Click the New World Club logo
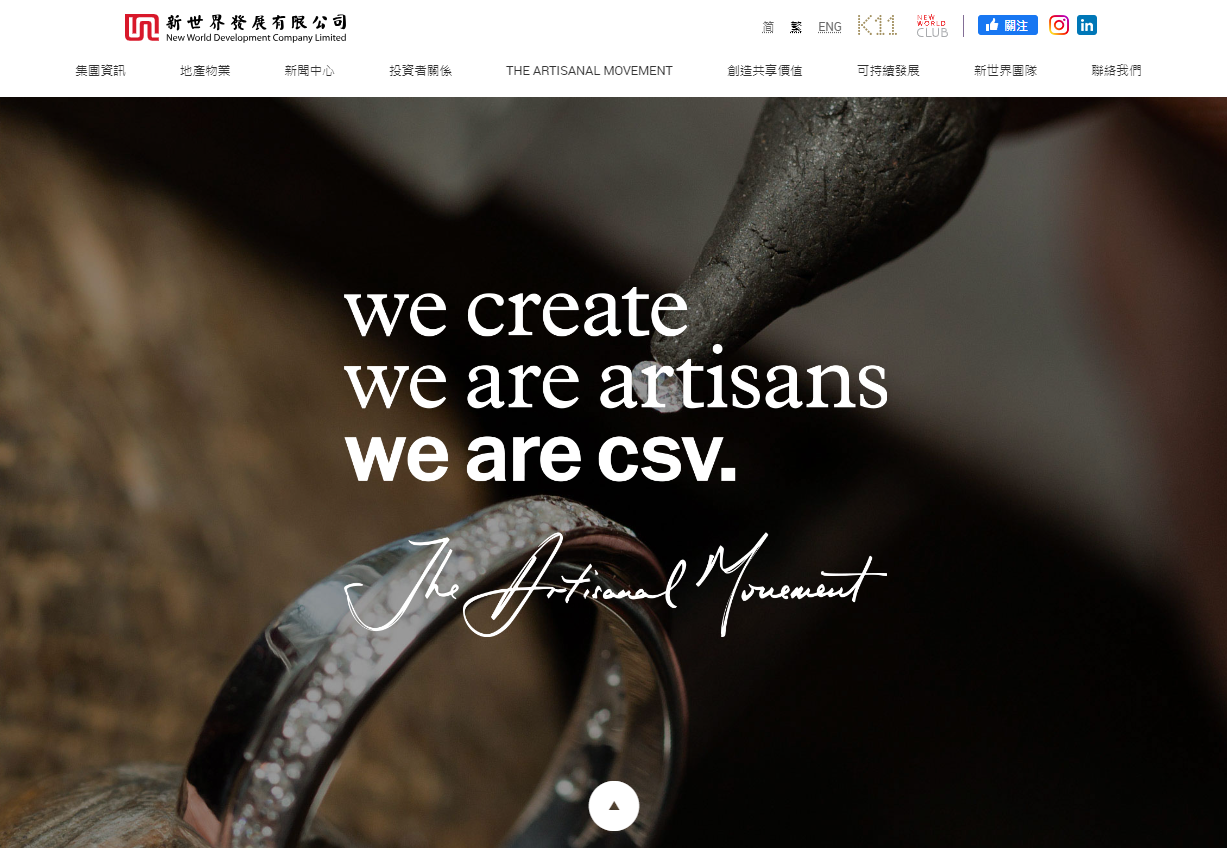Screen dimensions: 1227x848 932,26
